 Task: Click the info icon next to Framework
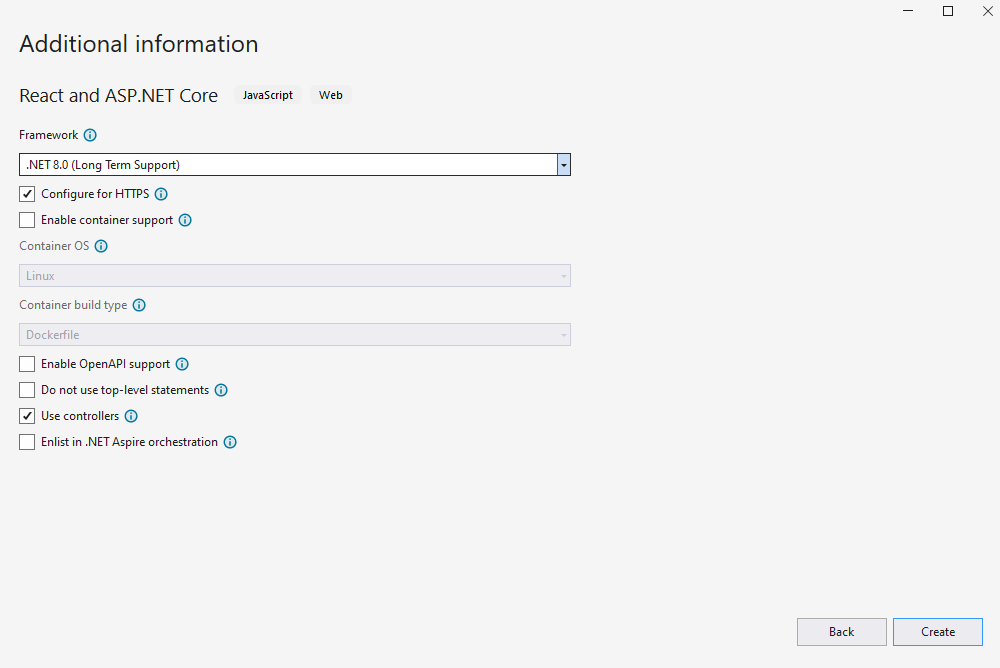90,135
